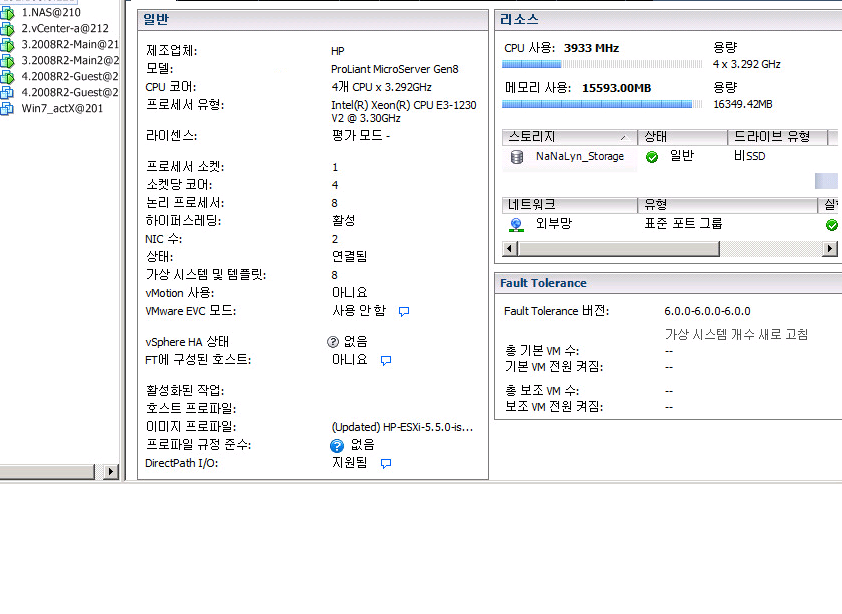Viewport: 842px width, 614px height.
Task: Click the 16349.42MB memory capacity value
Action: tap(743, 104)
